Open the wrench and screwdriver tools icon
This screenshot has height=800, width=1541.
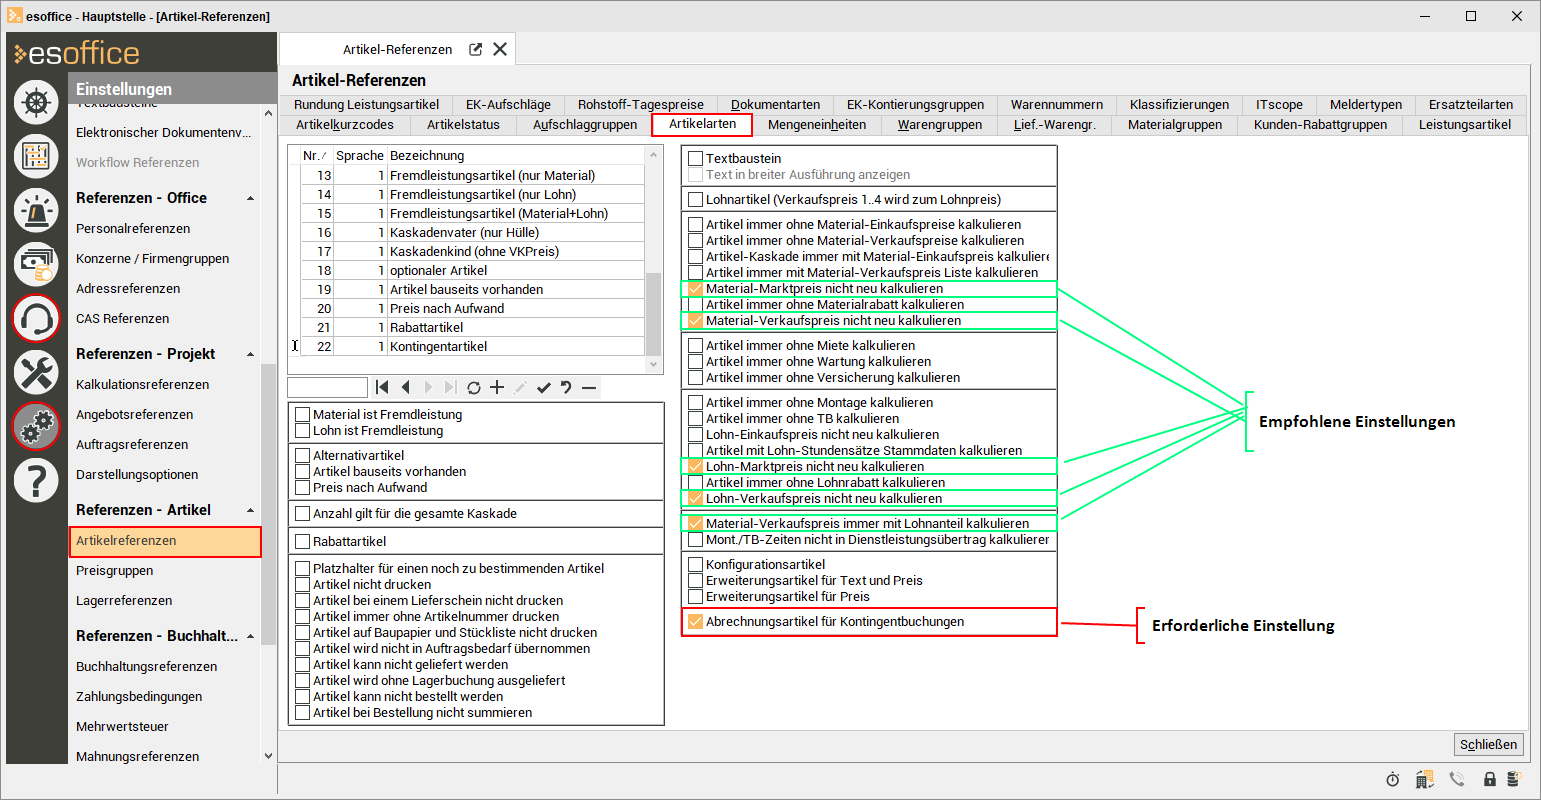36,372
